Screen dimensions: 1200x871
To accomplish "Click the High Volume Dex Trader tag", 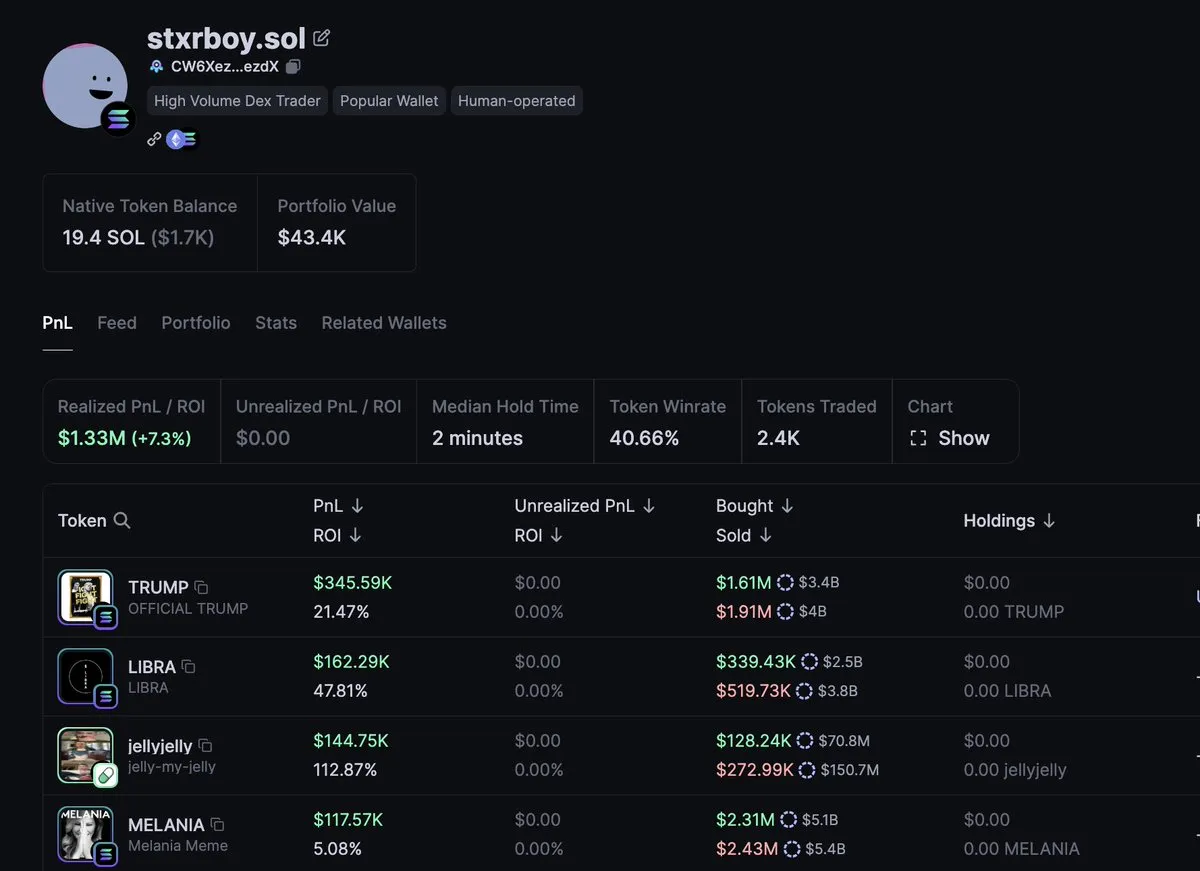I will [x=237, y=101].
